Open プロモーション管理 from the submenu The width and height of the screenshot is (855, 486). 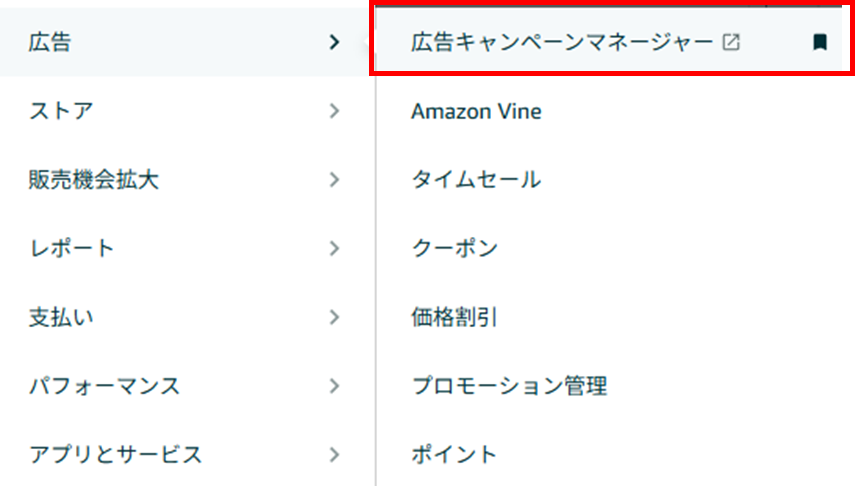pos(509,385)
